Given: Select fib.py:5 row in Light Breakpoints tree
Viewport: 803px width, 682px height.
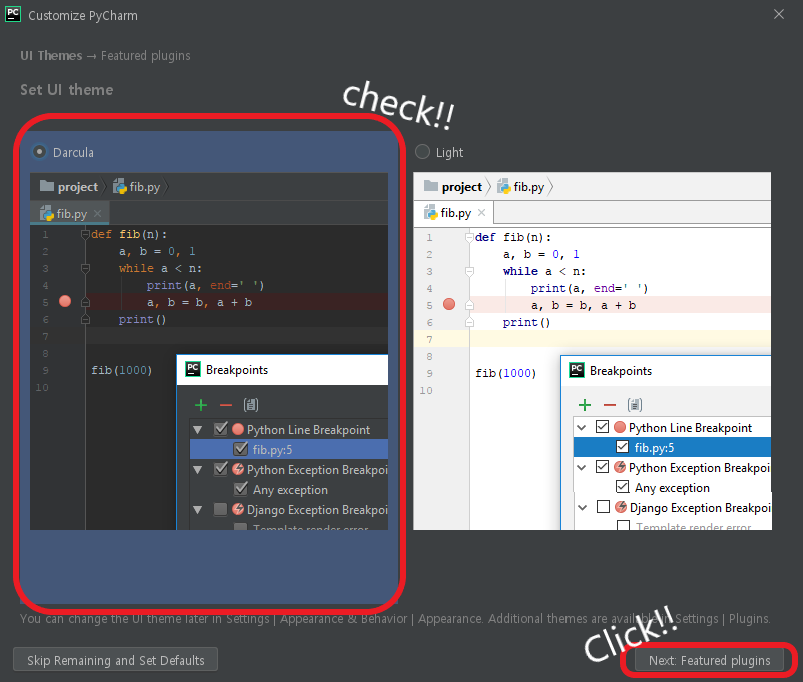Looking at the screenshot, I should coord(672,447).
